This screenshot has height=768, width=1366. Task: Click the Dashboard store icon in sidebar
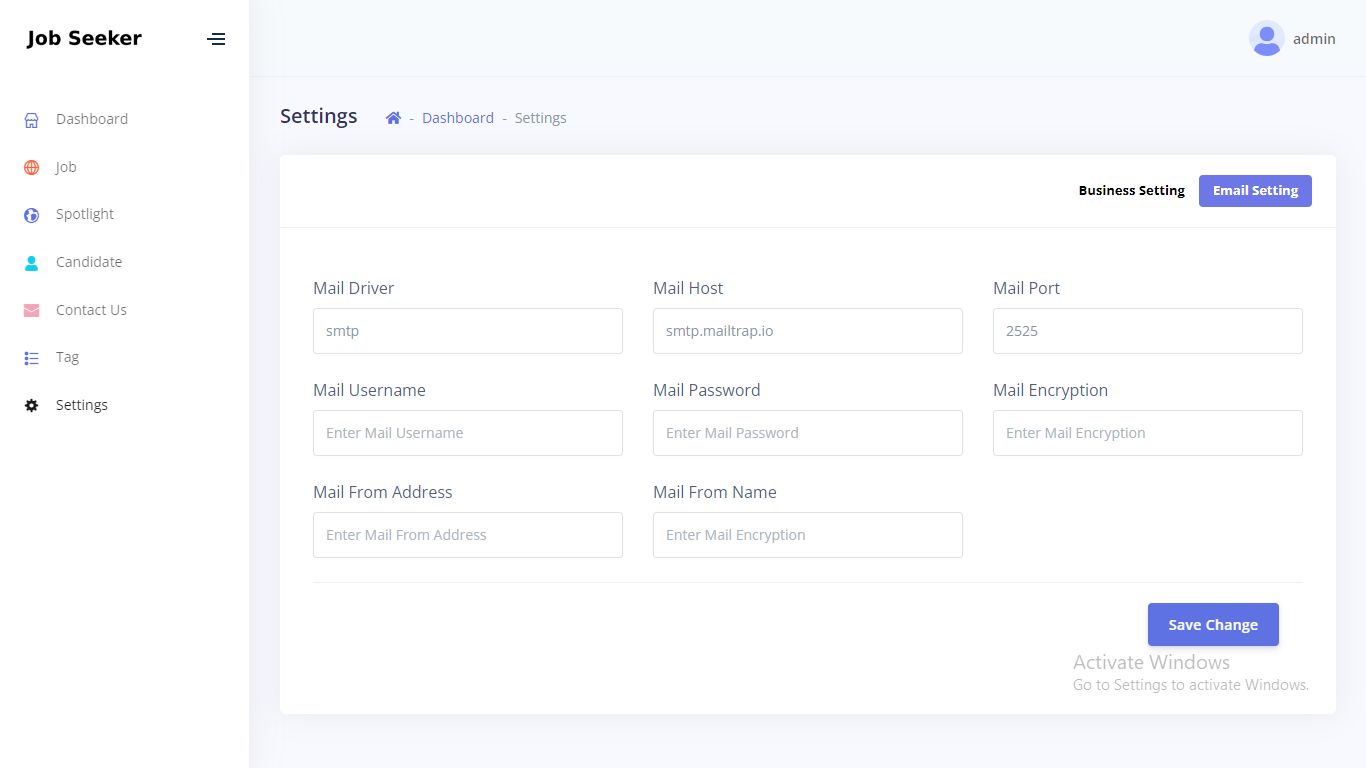31,120
